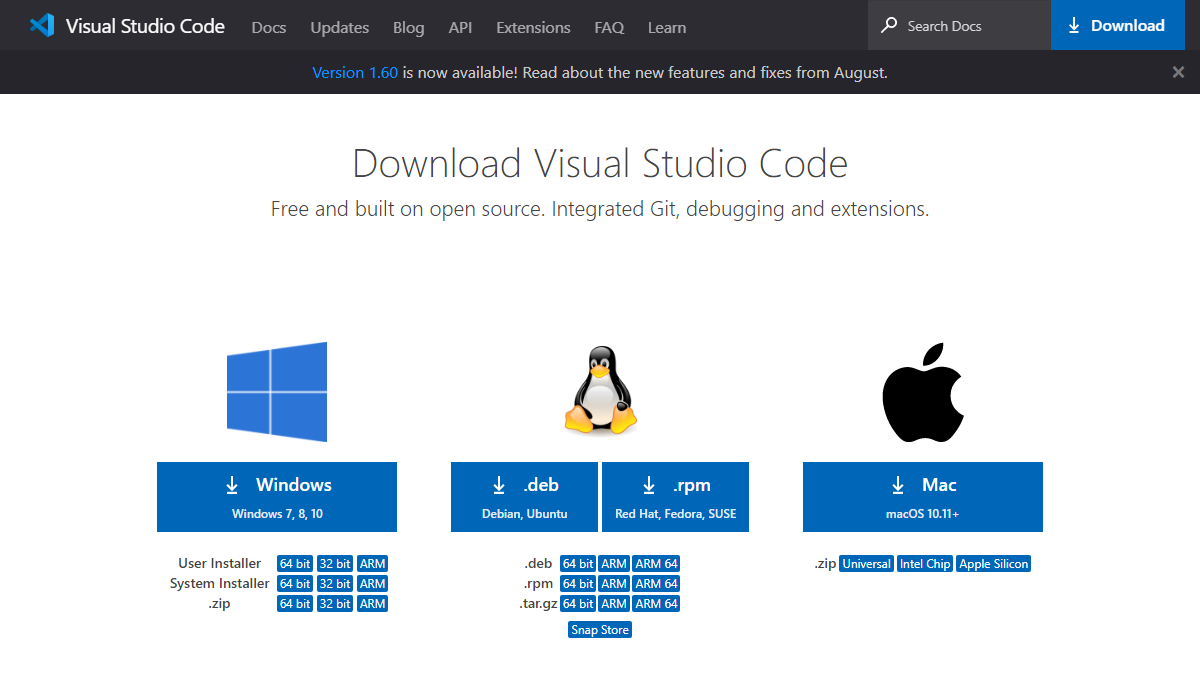Viewport: 1200px width, 700px height.
Task: Click the download arrow on the .deb button
Action: pos(499,484)
